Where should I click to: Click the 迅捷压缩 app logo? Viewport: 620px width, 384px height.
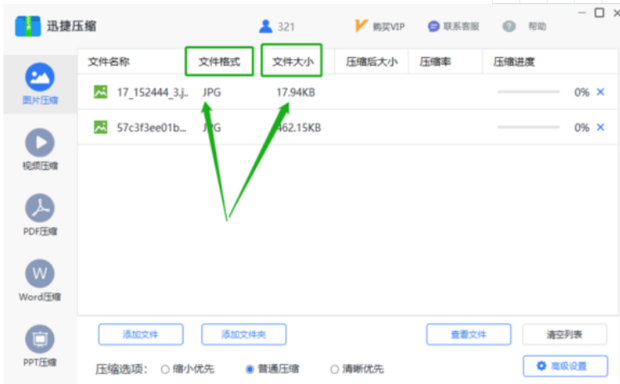28,26
